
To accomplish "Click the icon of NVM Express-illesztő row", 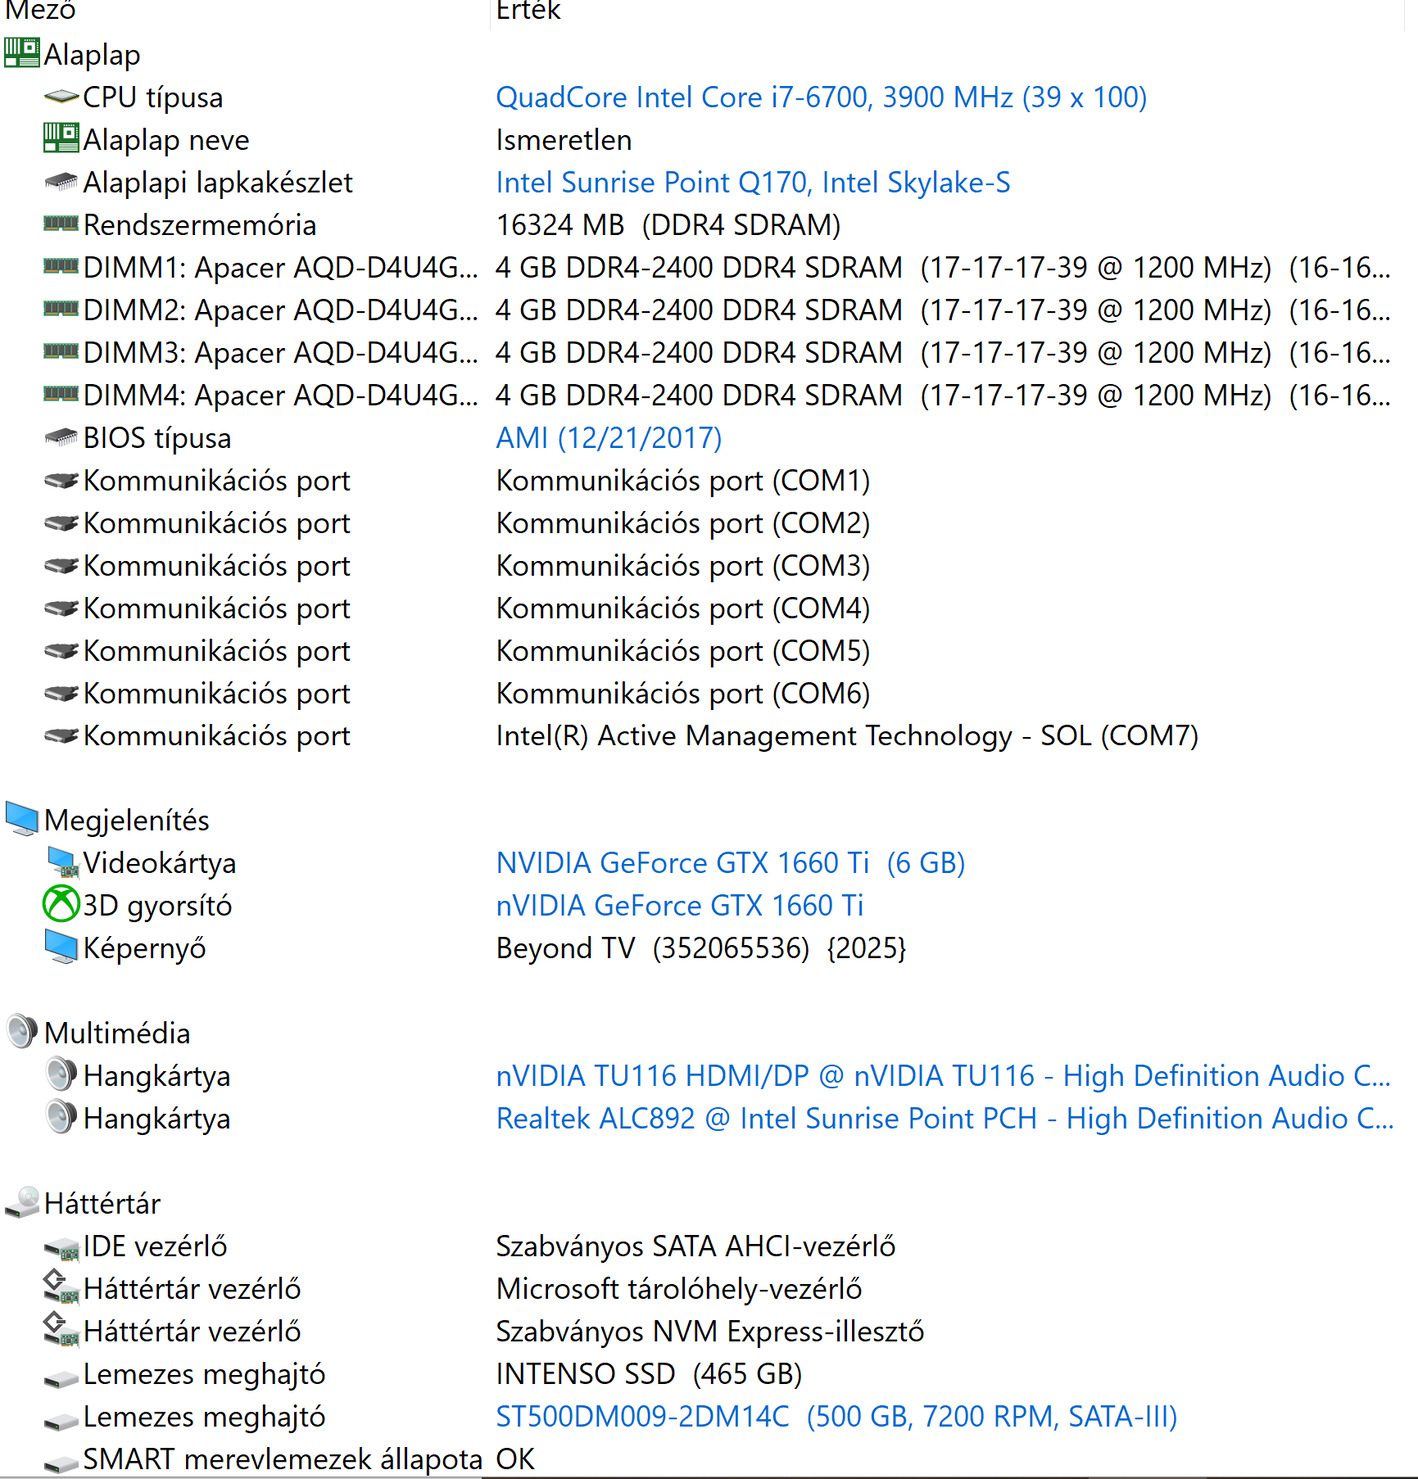I will tap(61, 1330).
